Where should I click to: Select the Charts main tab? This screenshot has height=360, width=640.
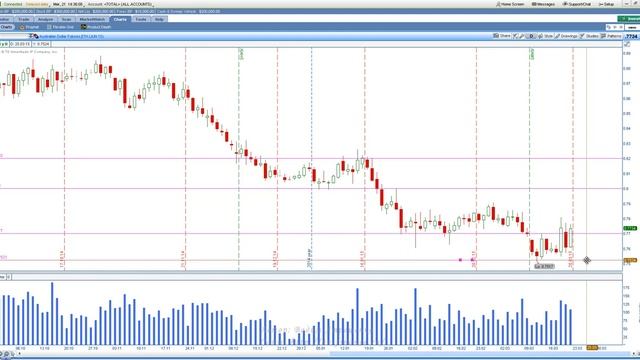coord(120,19)
